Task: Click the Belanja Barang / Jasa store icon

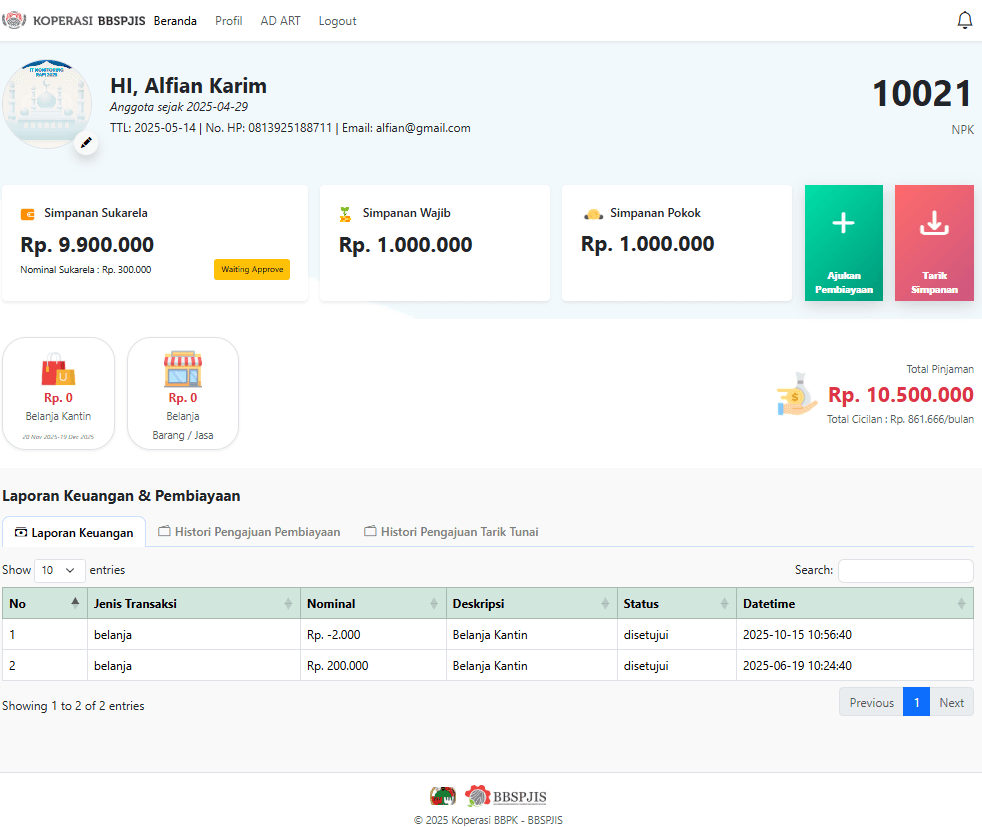Action: 183,369
